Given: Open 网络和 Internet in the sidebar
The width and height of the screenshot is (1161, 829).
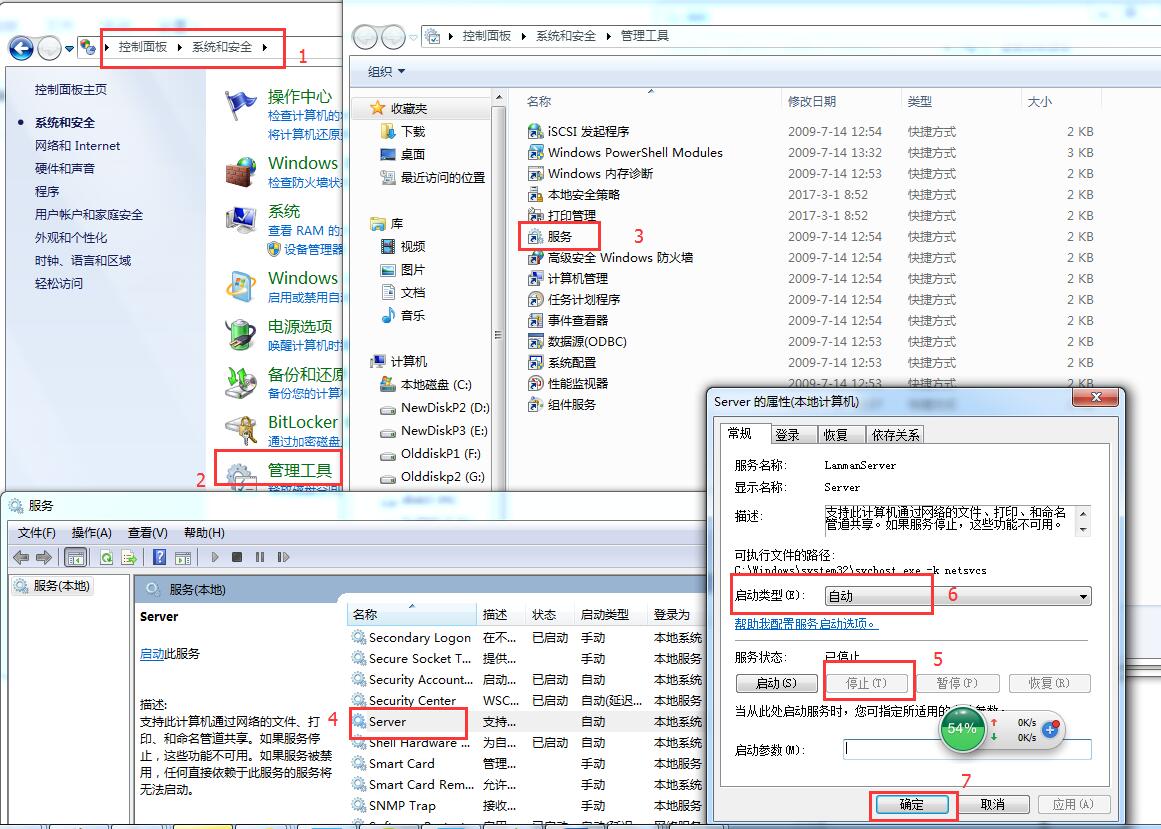Looking at the screenshot, I should coord(78,146).
